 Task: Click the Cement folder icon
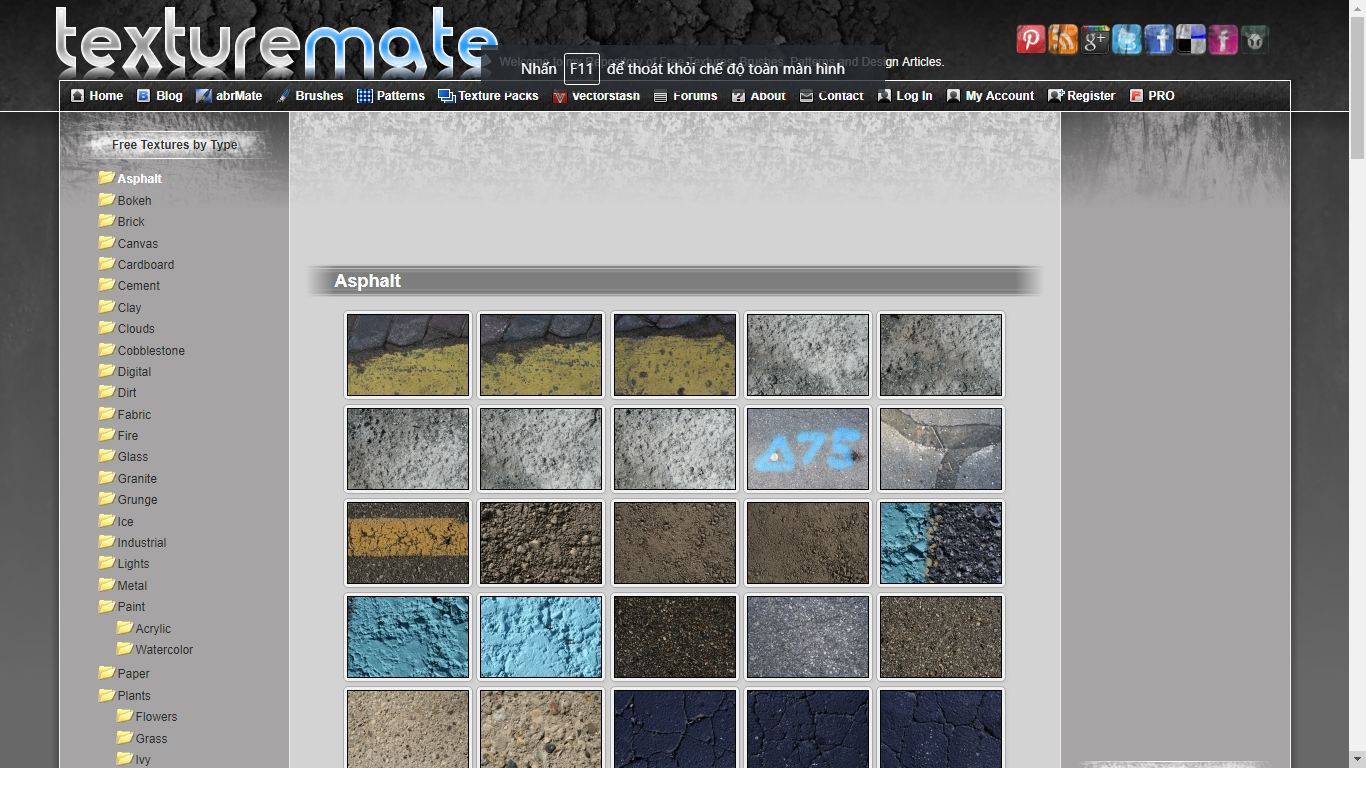[x=107, y=284]
